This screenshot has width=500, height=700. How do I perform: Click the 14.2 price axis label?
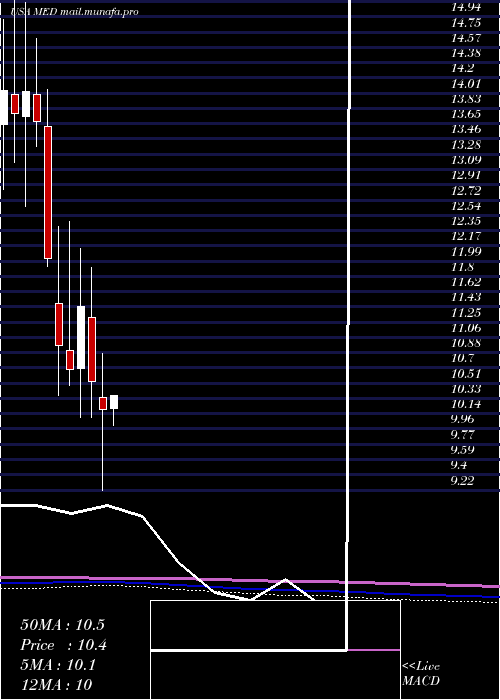point(462,68)
